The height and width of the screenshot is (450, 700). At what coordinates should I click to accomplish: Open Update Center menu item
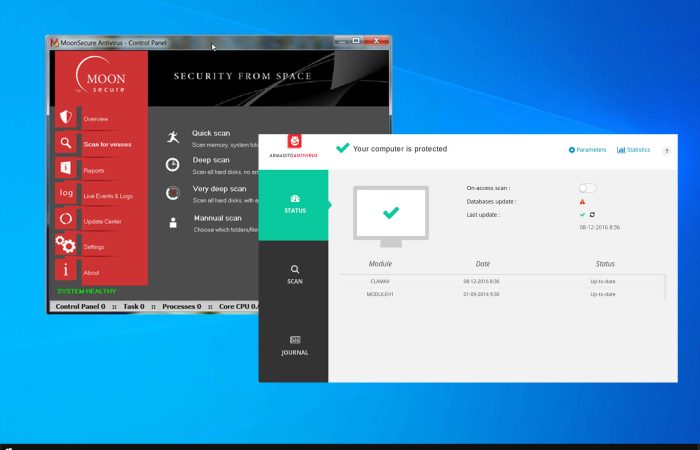[102, 221]
